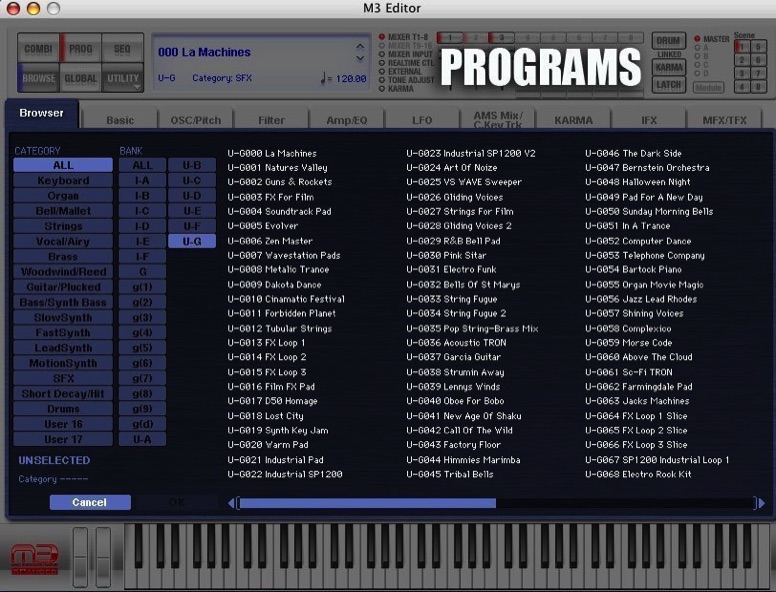Screen dimensions: 776x592
Task: Switch to SEQ mode
Action: tap(122, 49)
